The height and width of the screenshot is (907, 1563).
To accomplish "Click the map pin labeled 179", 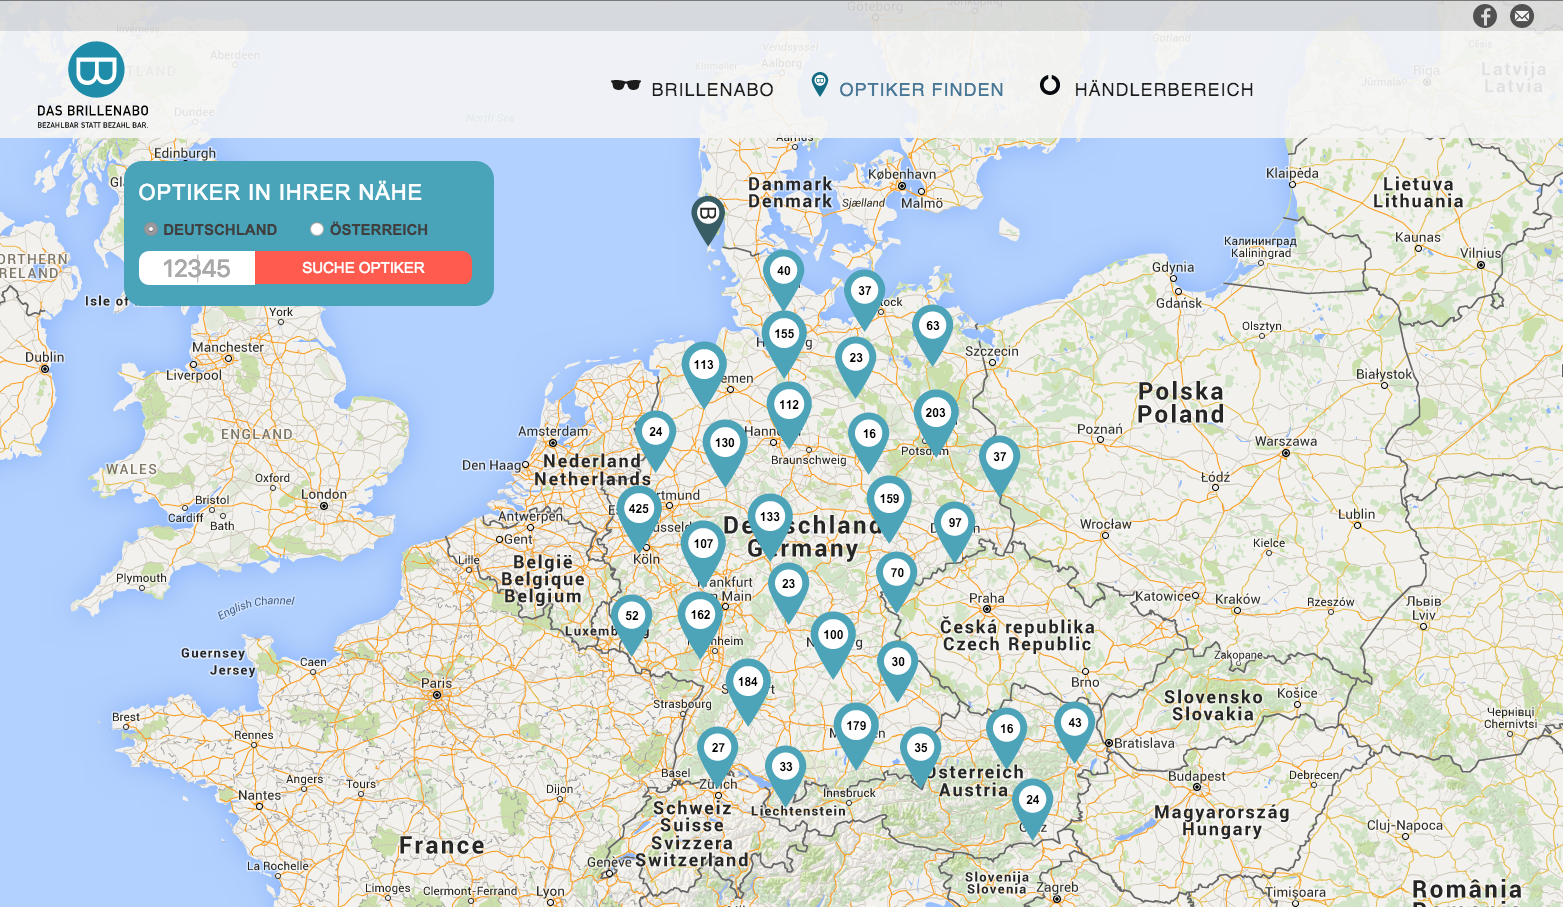I will point(856,735).
